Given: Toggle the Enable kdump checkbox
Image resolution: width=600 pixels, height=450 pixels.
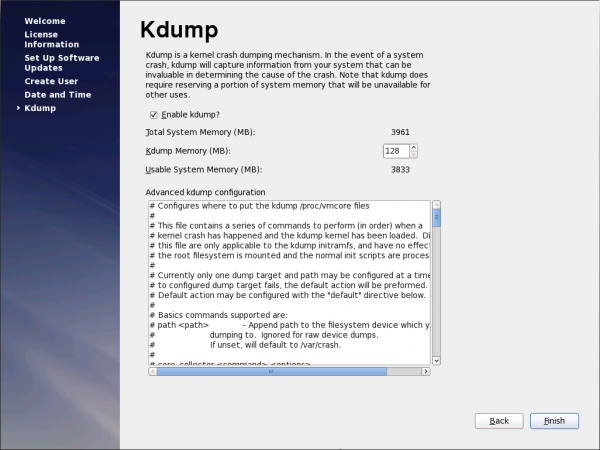Looking at the screenshot, I should tap(153, 115).
